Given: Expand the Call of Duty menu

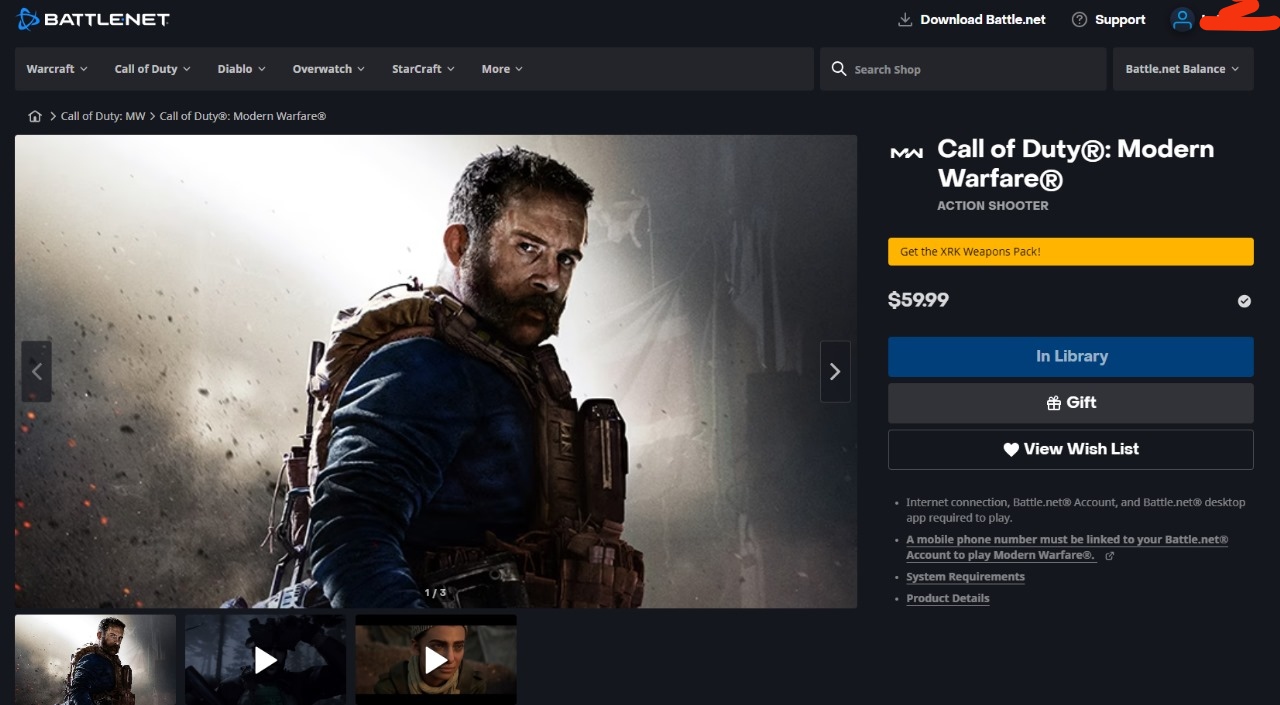Looking at the screenshot, I should pyautogui.click(x=152, y=69).
